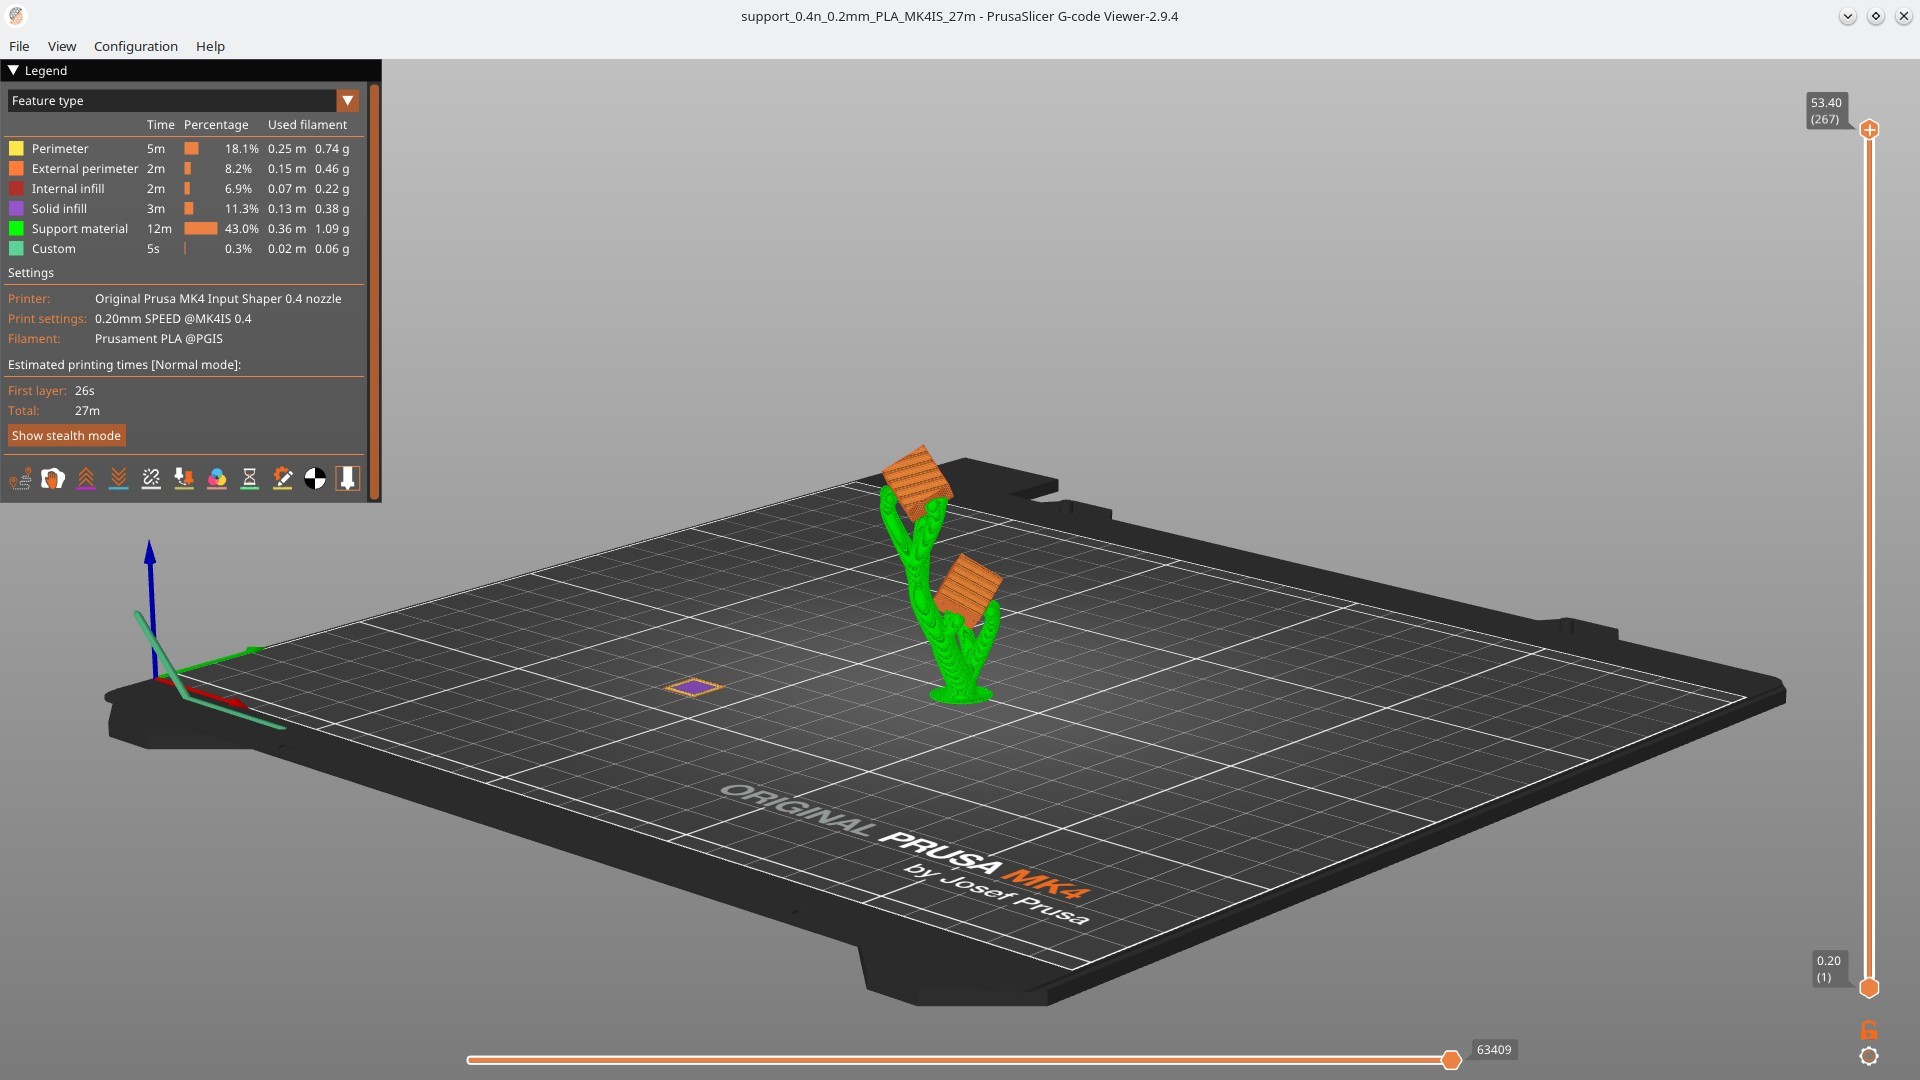Image resolution: width=1920 pixels, height=1080 pixels.
Task: Toggle wipe moves hand icon
Action: pyautogui.click(x=53, y=479)
